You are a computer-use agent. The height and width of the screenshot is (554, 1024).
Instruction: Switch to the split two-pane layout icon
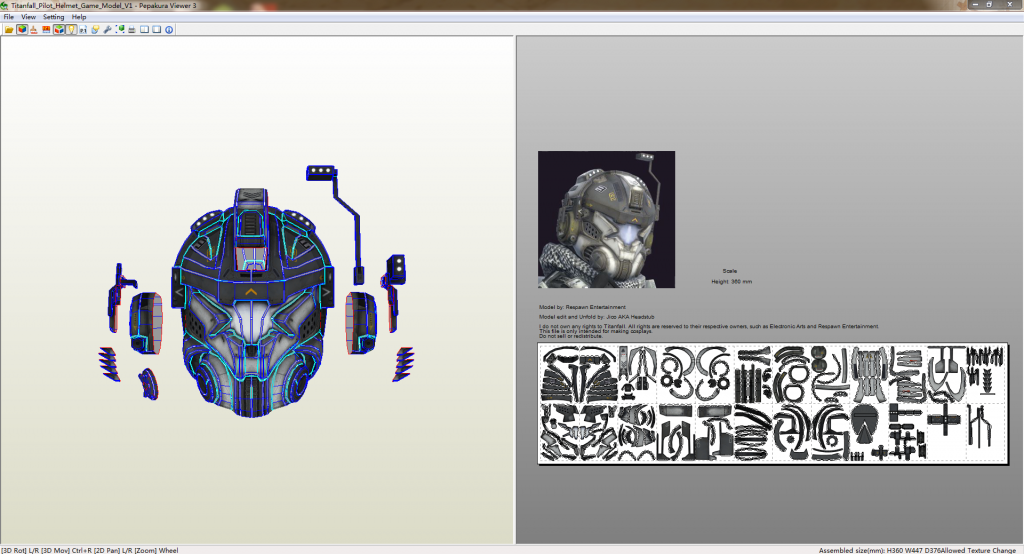144,29
